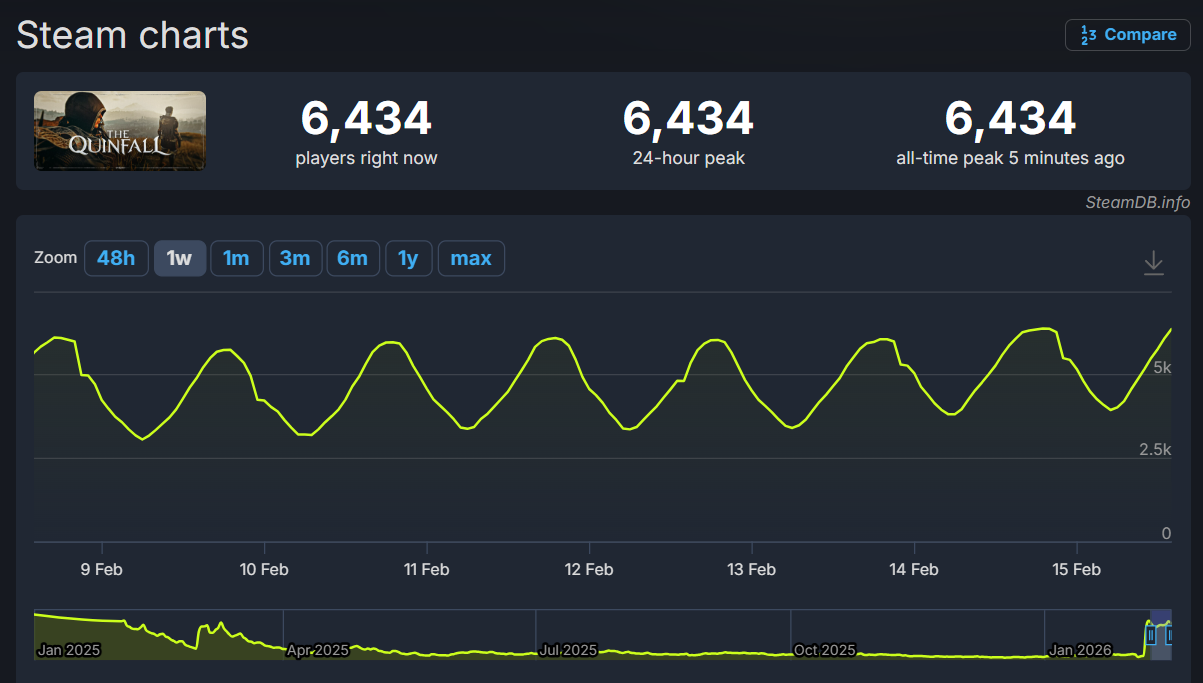Switch zoom to 3m
Viewport: 1203px width, 683px height.
click(x=294, y=259)
